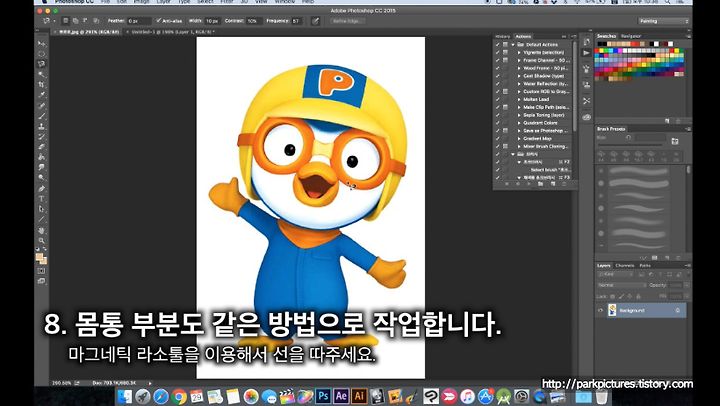Toggle checkmark for Sepia Toning (layer) action
This screenshot has width=720, height=406.
coord(497,115)
